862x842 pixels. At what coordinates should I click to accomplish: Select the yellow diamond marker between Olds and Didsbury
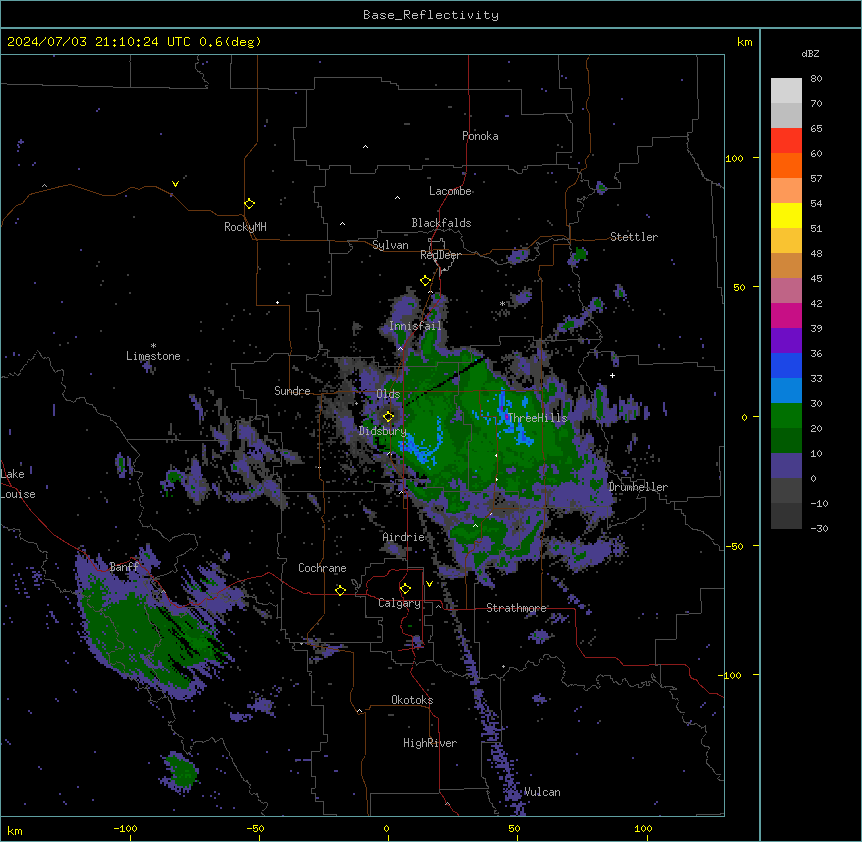tap(388, 416)
